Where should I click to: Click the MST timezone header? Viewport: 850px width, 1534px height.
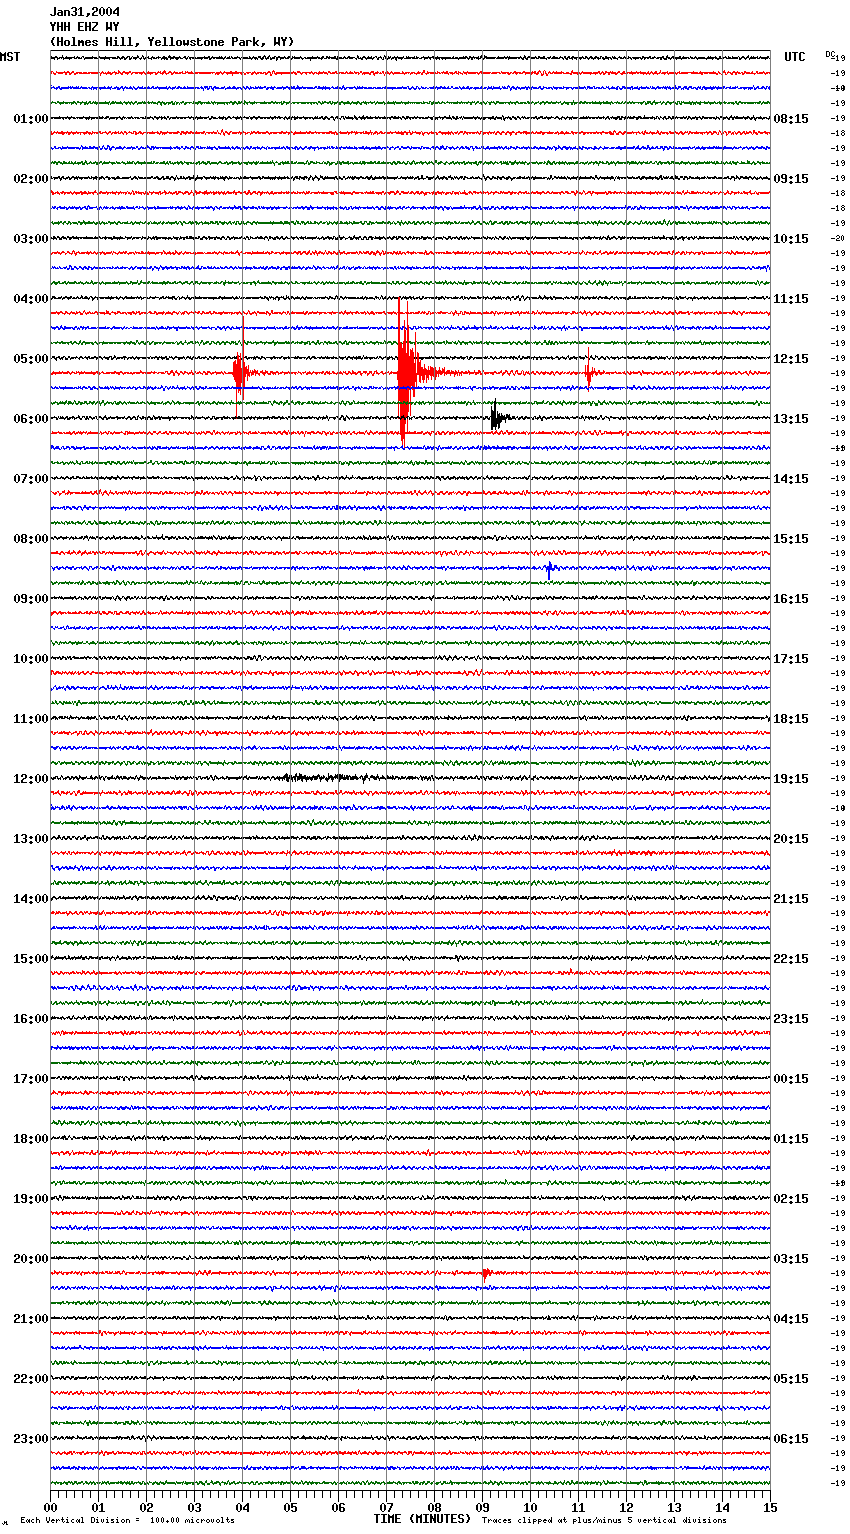10,57
